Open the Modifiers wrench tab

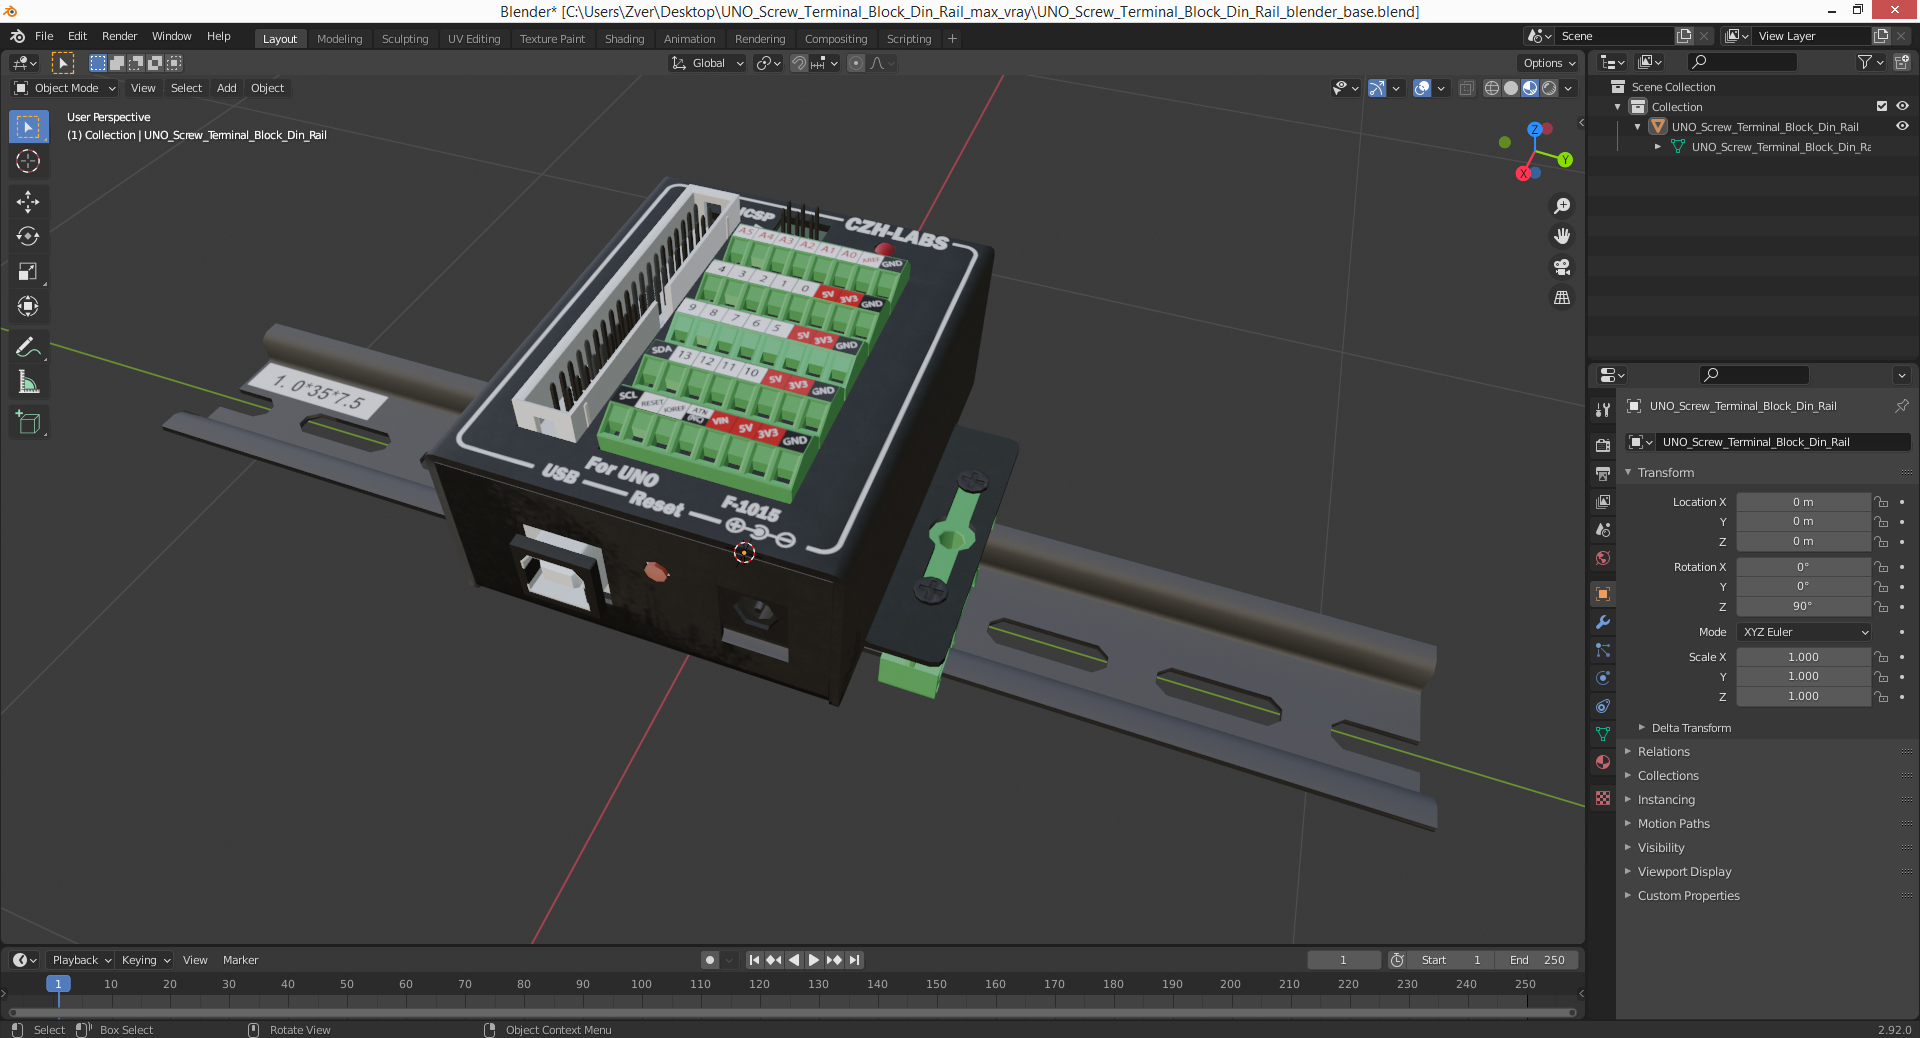(1603, 622)
